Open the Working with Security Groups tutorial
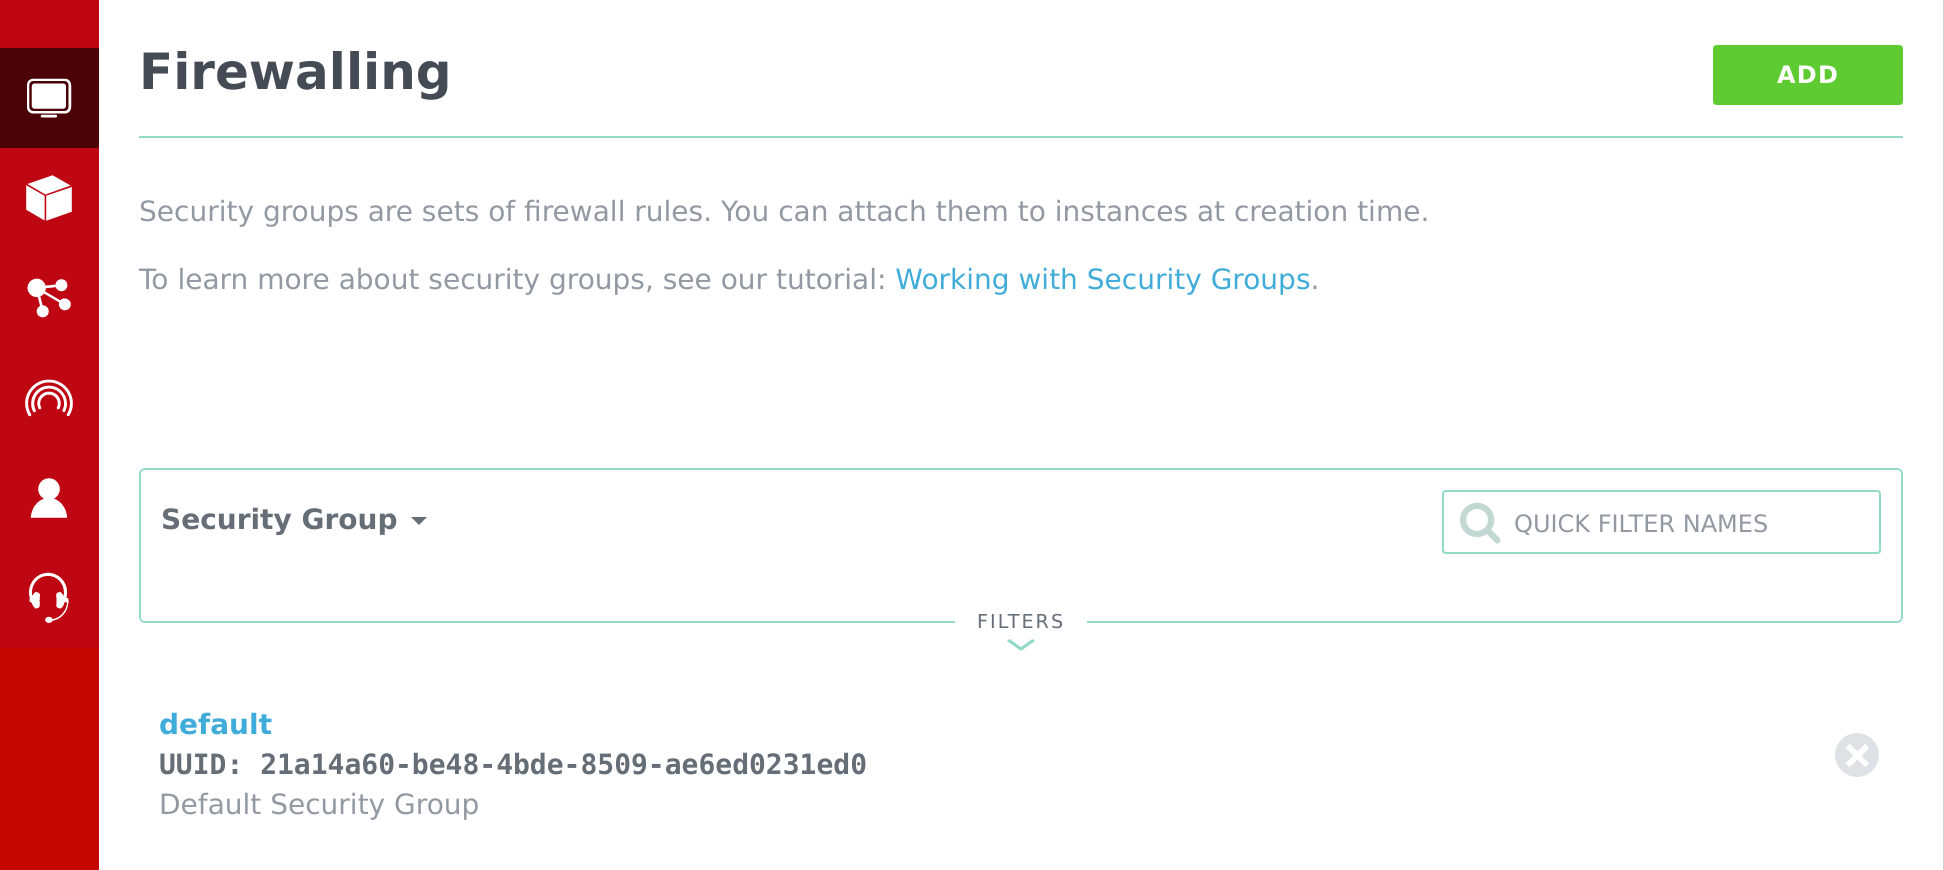This screenshot has width=1944, height=870. point(1102,279)
